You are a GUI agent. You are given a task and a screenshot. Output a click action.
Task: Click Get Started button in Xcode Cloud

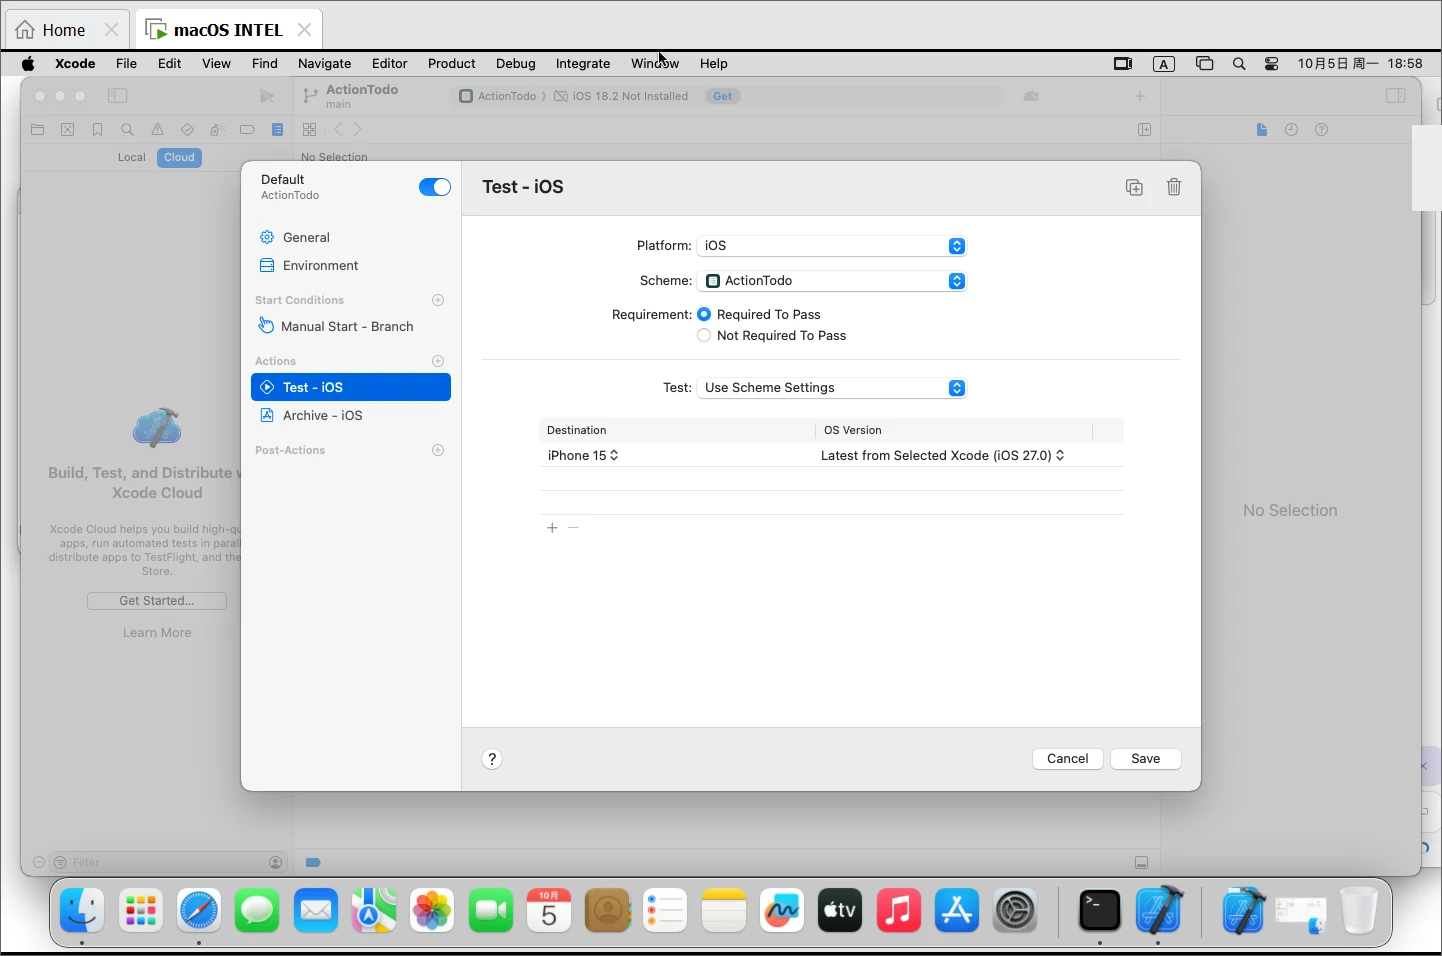[x=157, y=601]
